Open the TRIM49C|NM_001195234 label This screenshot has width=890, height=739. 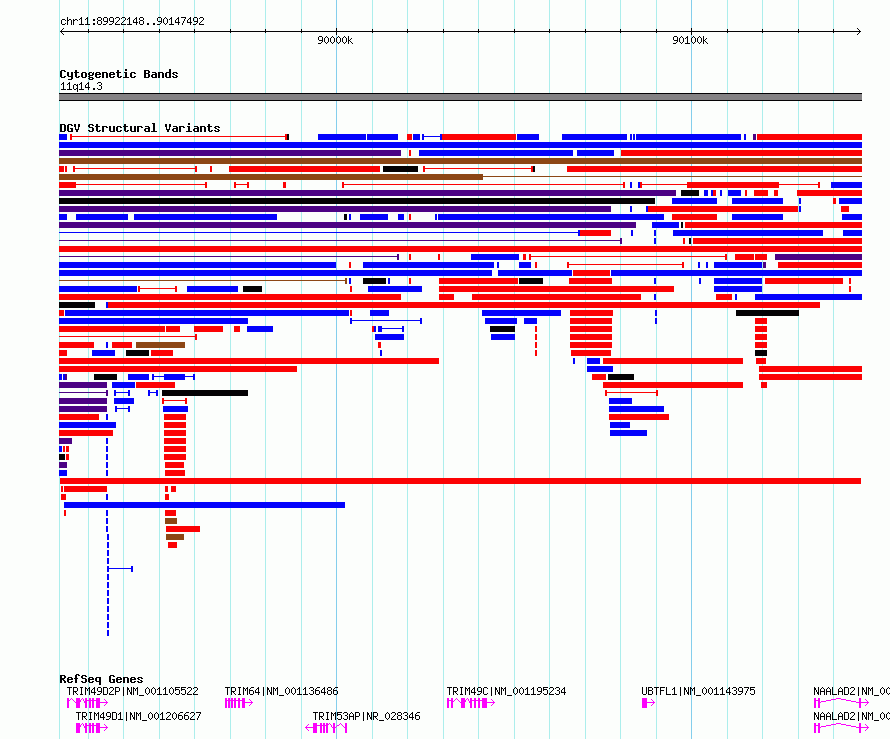click(506, 691)
